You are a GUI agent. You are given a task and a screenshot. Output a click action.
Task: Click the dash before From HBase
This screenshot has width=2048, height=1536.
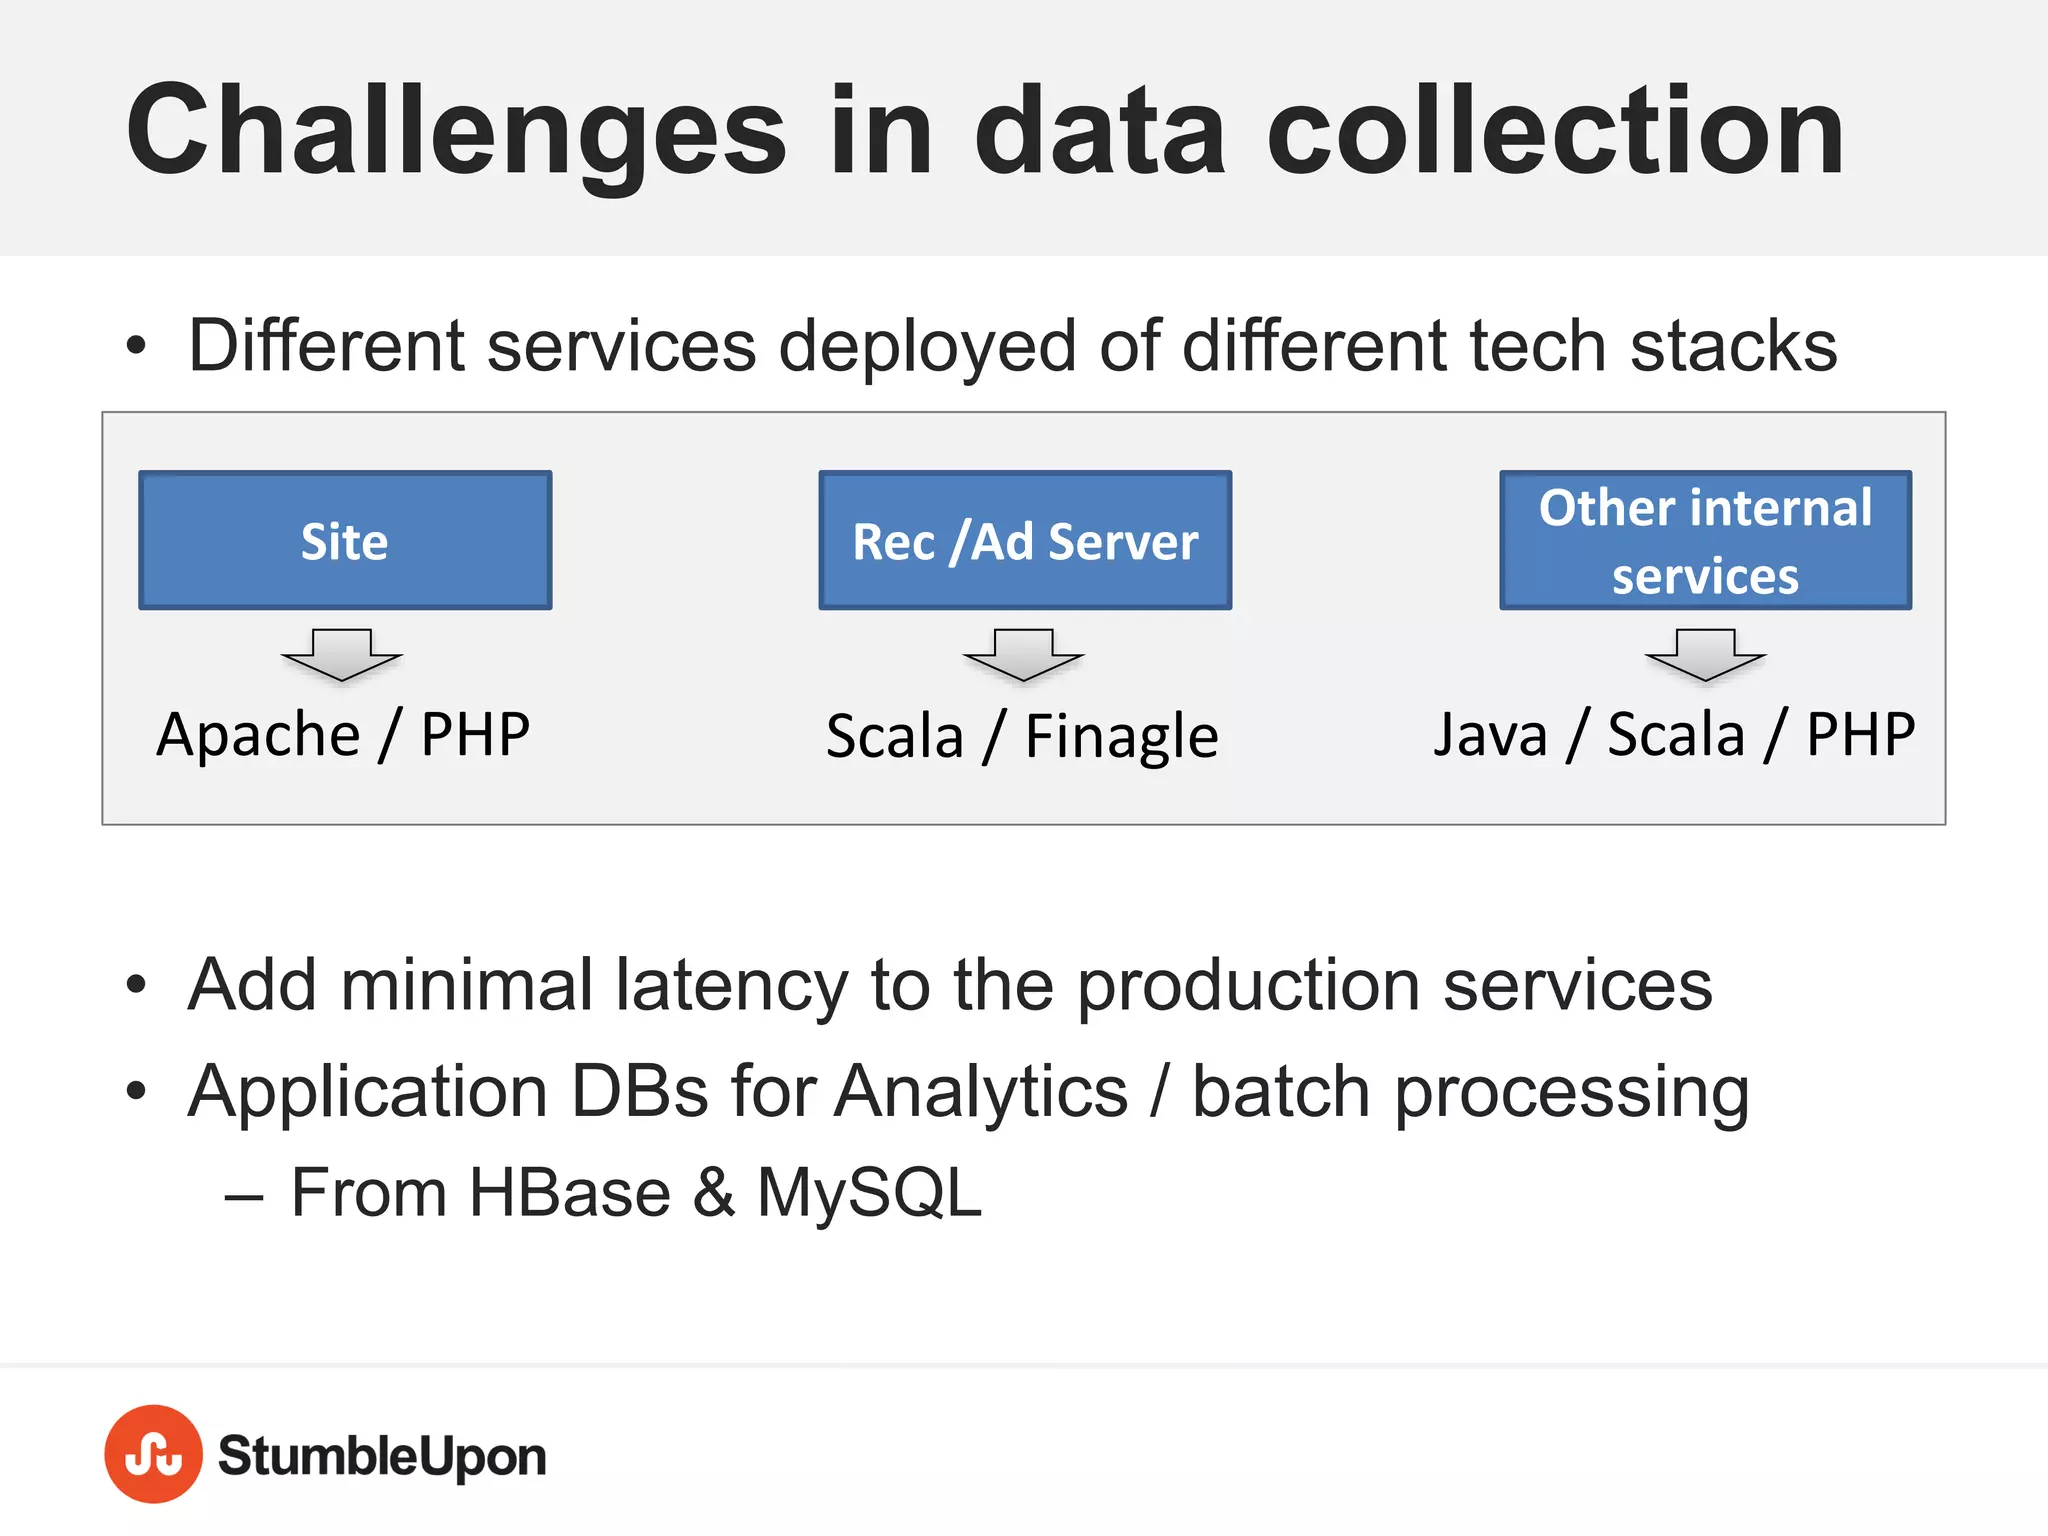pyautogui.click(x=244, y=1198)
